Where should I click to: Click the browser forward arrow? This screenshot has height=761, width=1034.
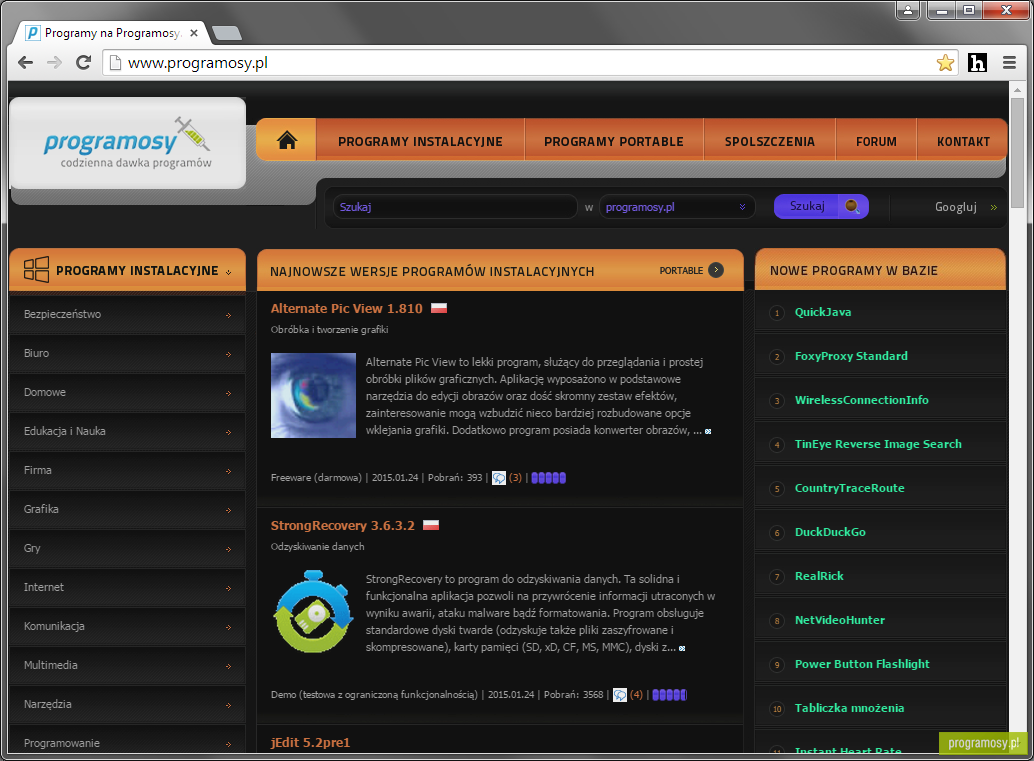point(55,63)
